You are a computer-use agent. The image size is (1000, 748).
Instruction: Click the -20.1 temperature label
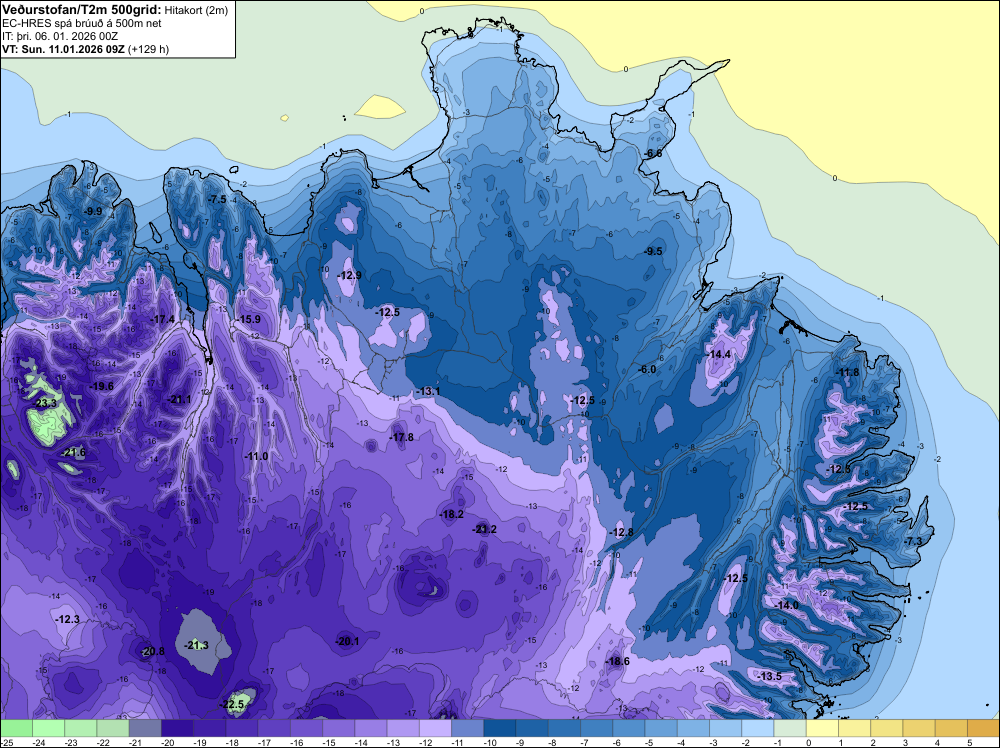(x=348, y=641)
